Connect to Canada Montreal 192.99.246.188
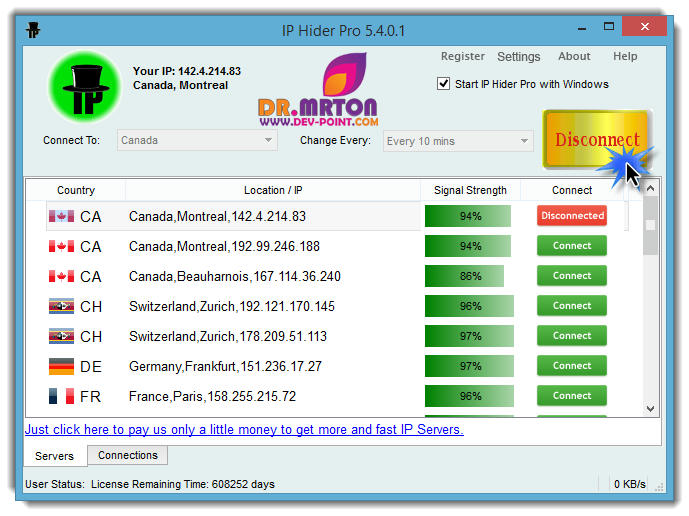The width and height of the screenshot is (689, 516). click(x=572, y=246)
